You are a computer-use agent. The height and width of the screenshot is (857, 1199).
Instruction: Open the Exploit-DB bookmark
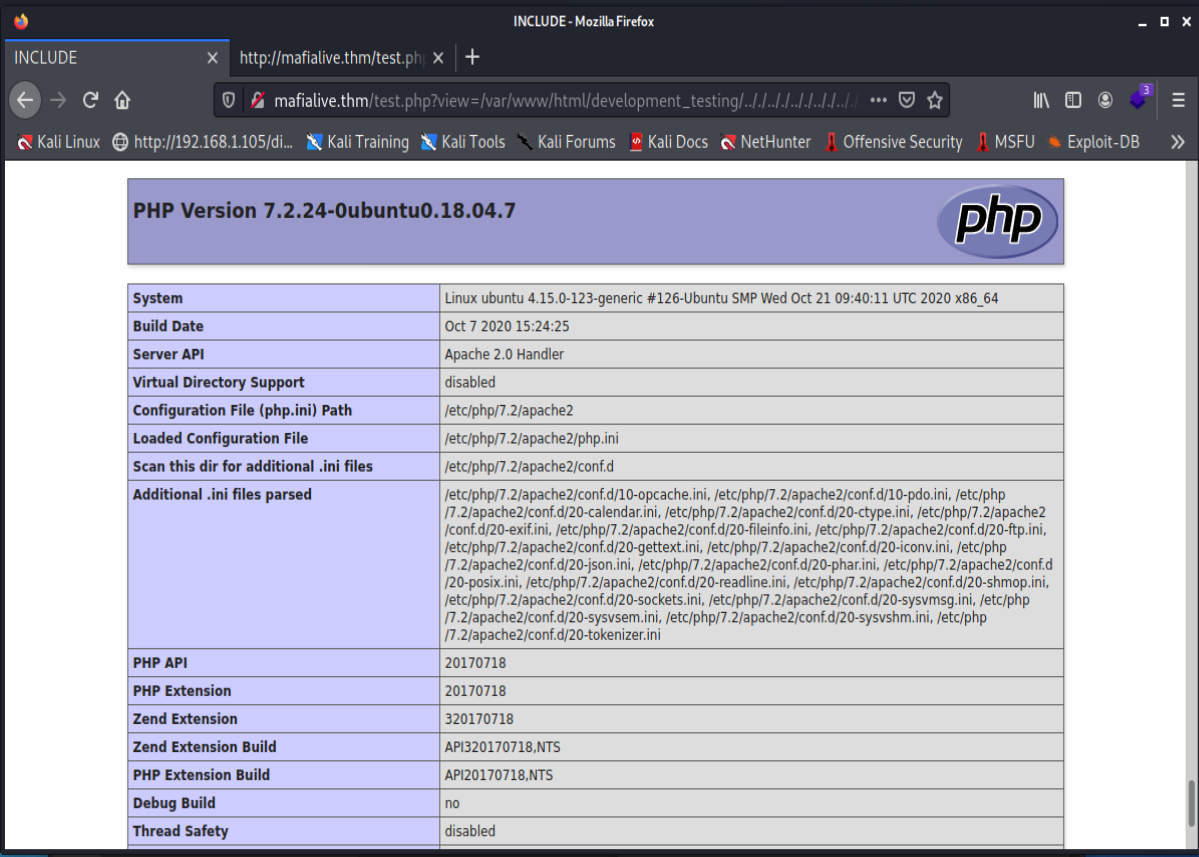coord(1093,142)
